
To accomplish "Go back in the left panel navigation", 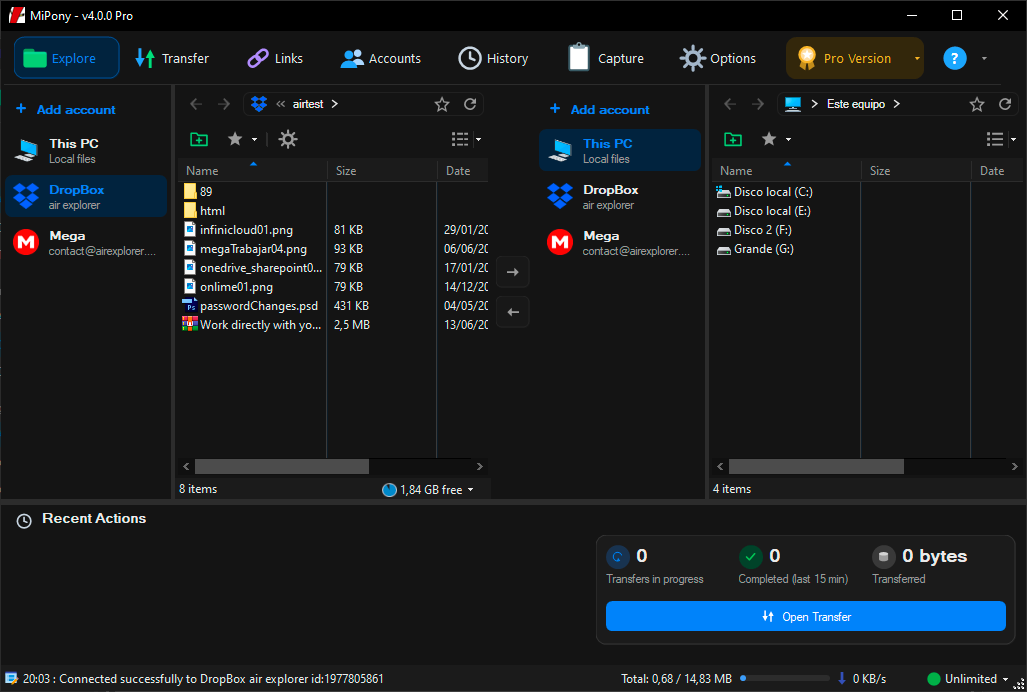I will tap(196, 103).
